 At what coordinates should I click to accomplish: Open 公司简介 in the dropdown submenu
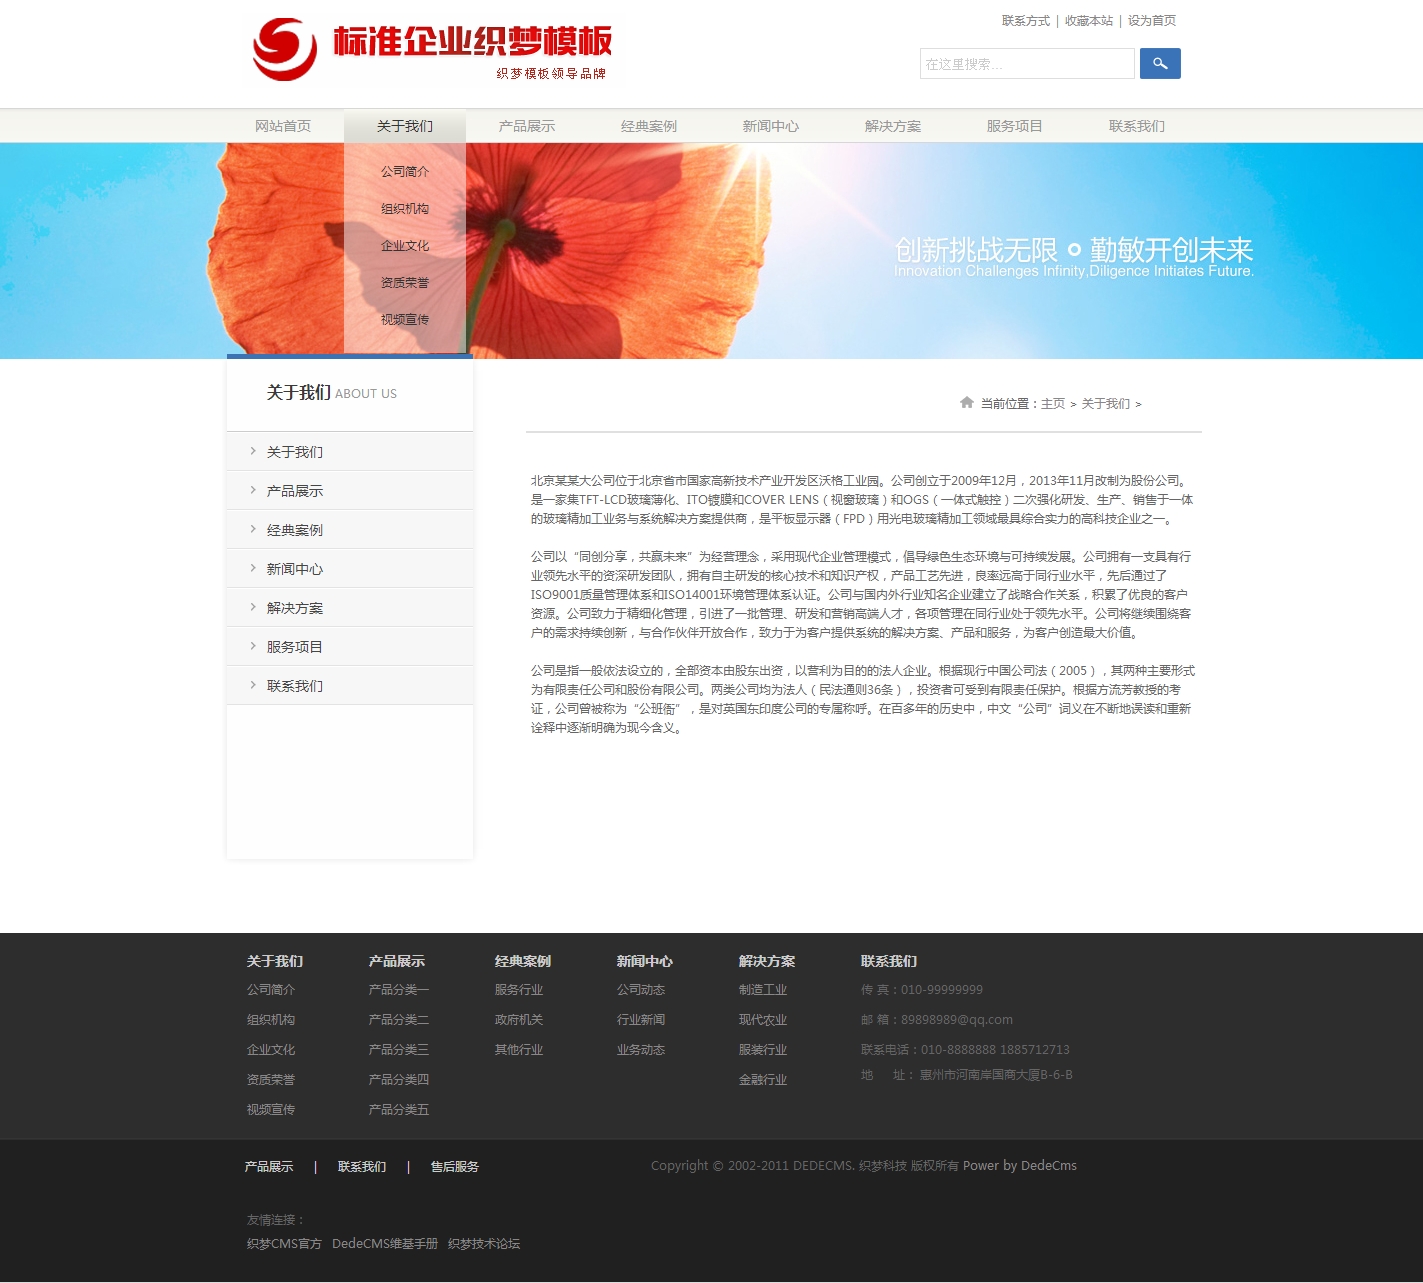tap(405, 172)
